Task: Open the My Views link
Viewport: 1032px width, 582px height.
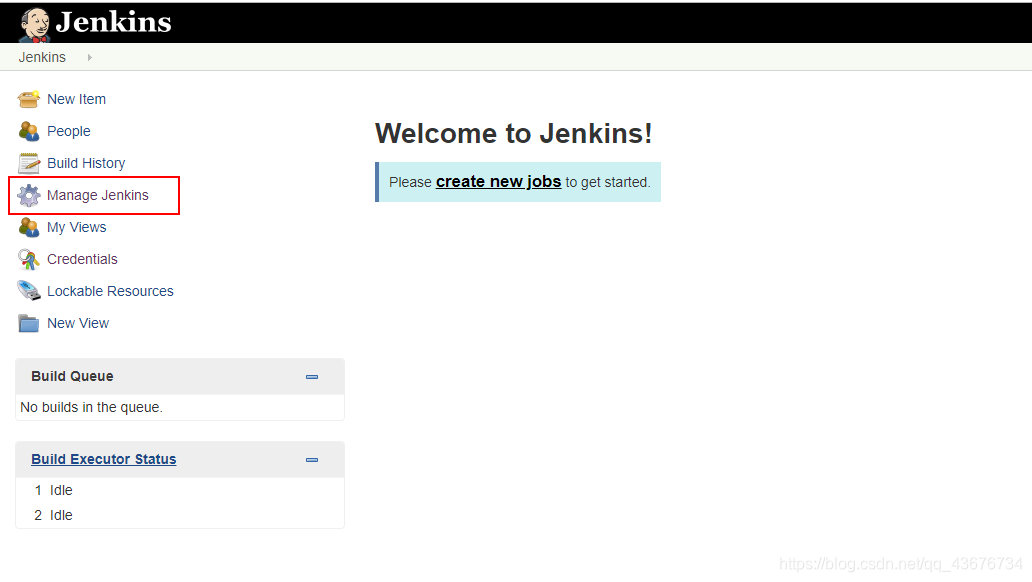Action: pyautogui.click(x=76, y=227)
